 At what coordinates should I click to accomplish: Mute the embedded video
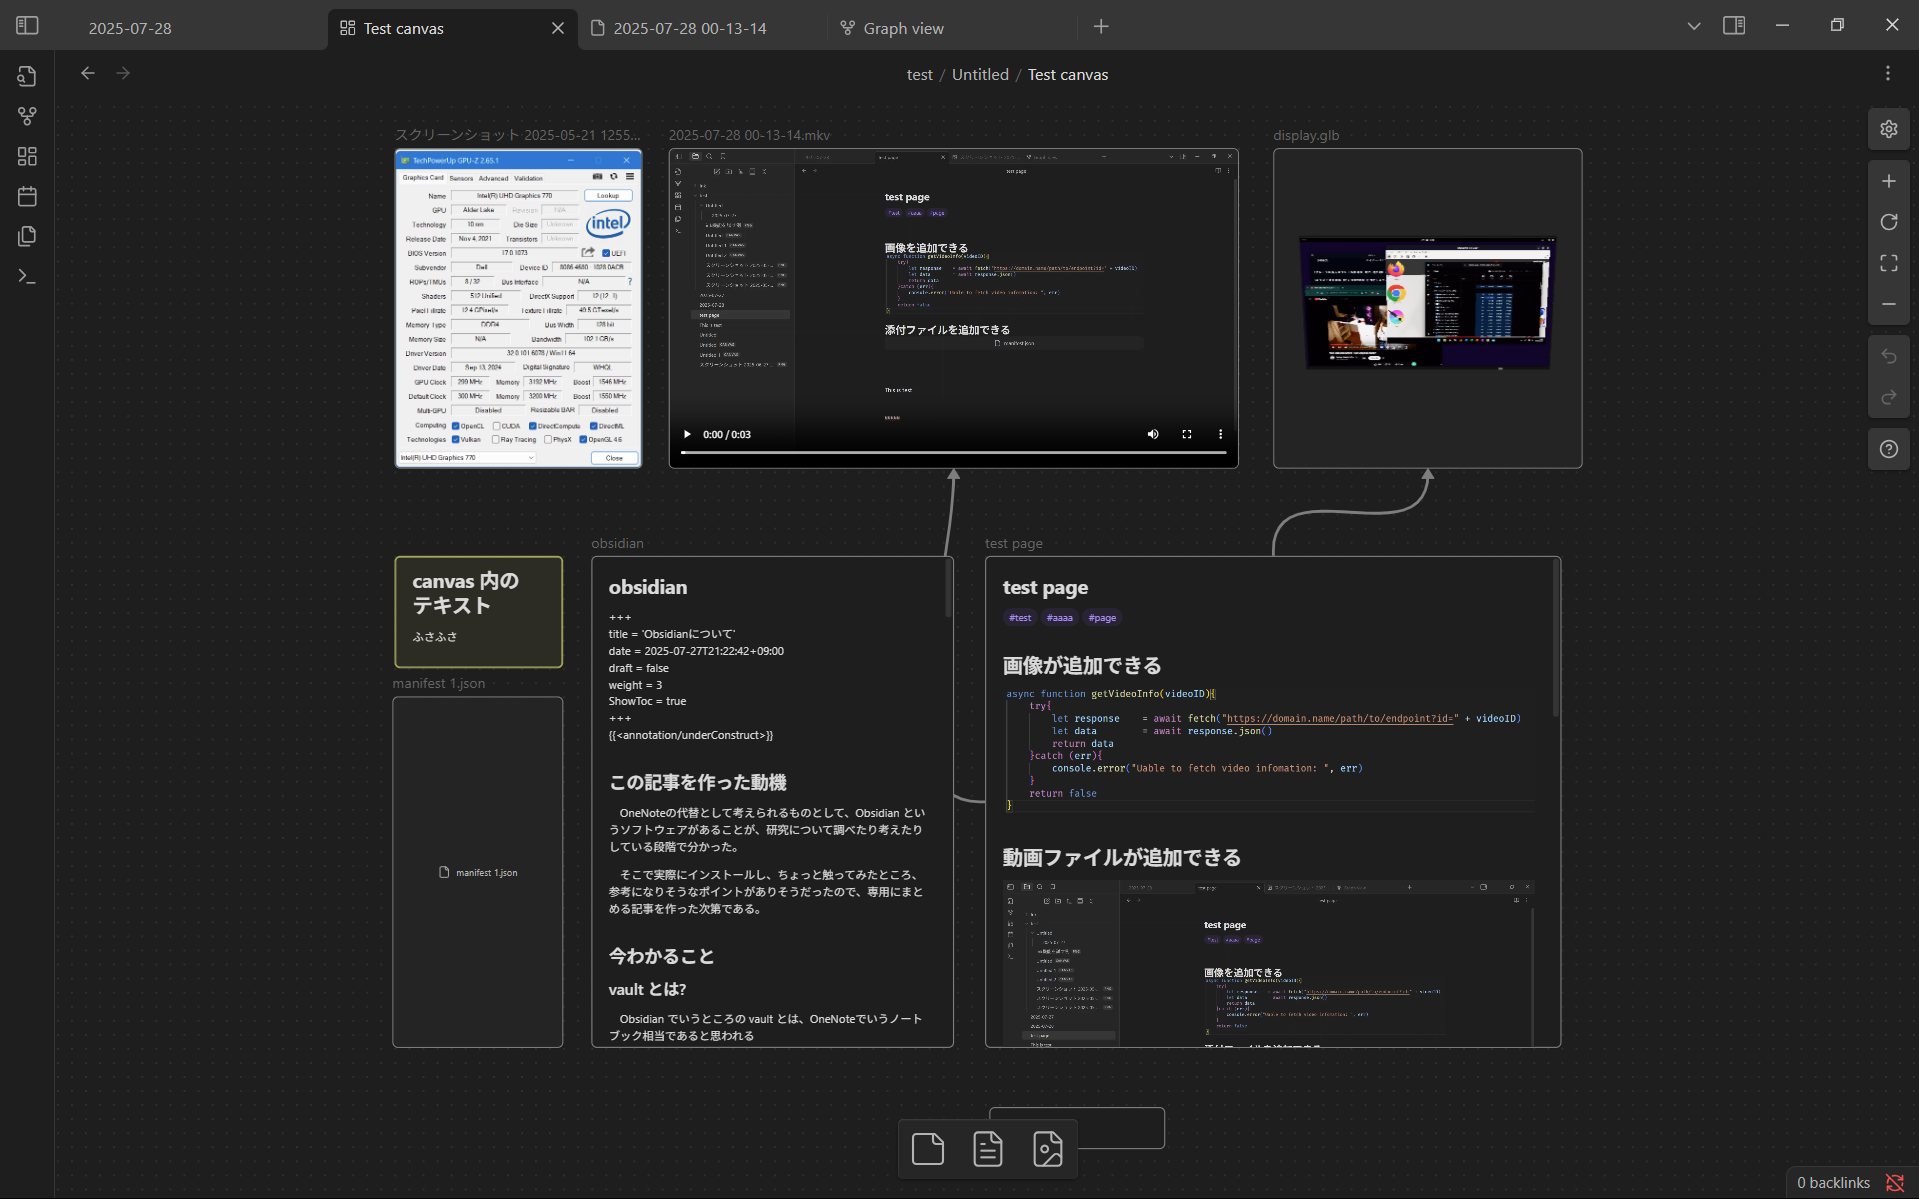pos(1153,434)
